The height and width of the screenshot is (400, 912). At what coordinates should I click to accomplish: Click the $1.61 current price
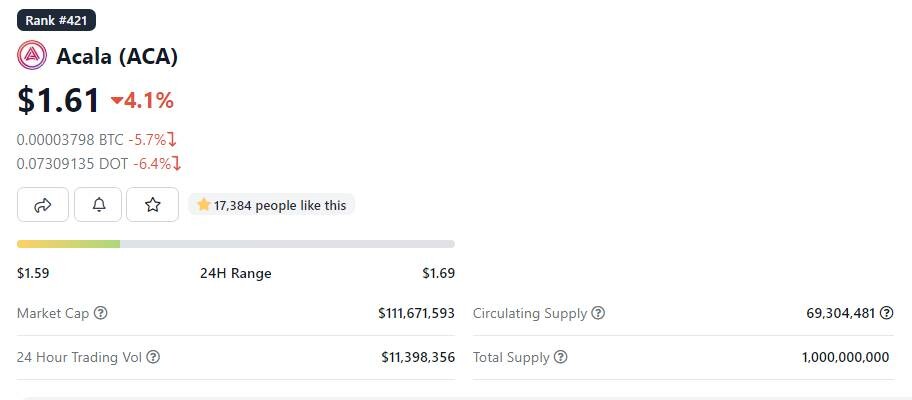click(58, 99)
